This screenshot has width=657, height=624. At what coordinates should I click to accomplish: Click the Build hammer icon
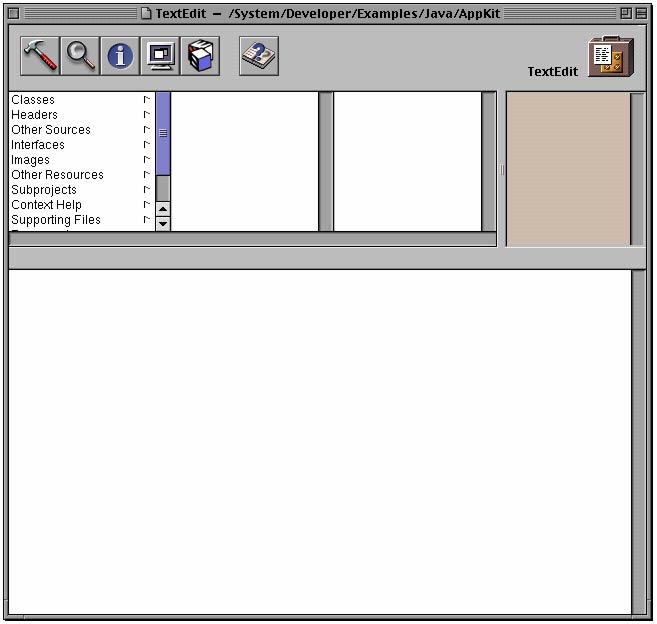(x=40, y=56)
